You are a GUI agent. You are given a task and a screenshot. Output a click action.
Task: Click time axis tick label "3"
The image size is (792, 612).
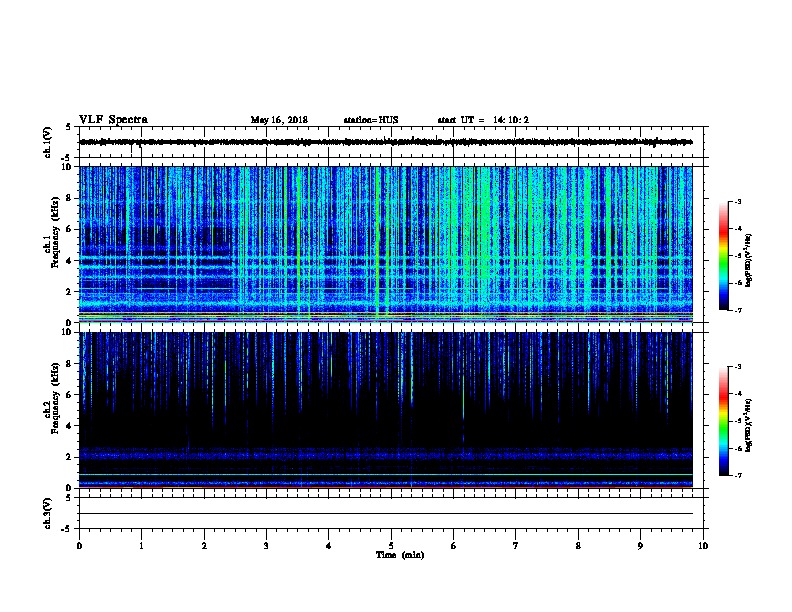[267, 546]
